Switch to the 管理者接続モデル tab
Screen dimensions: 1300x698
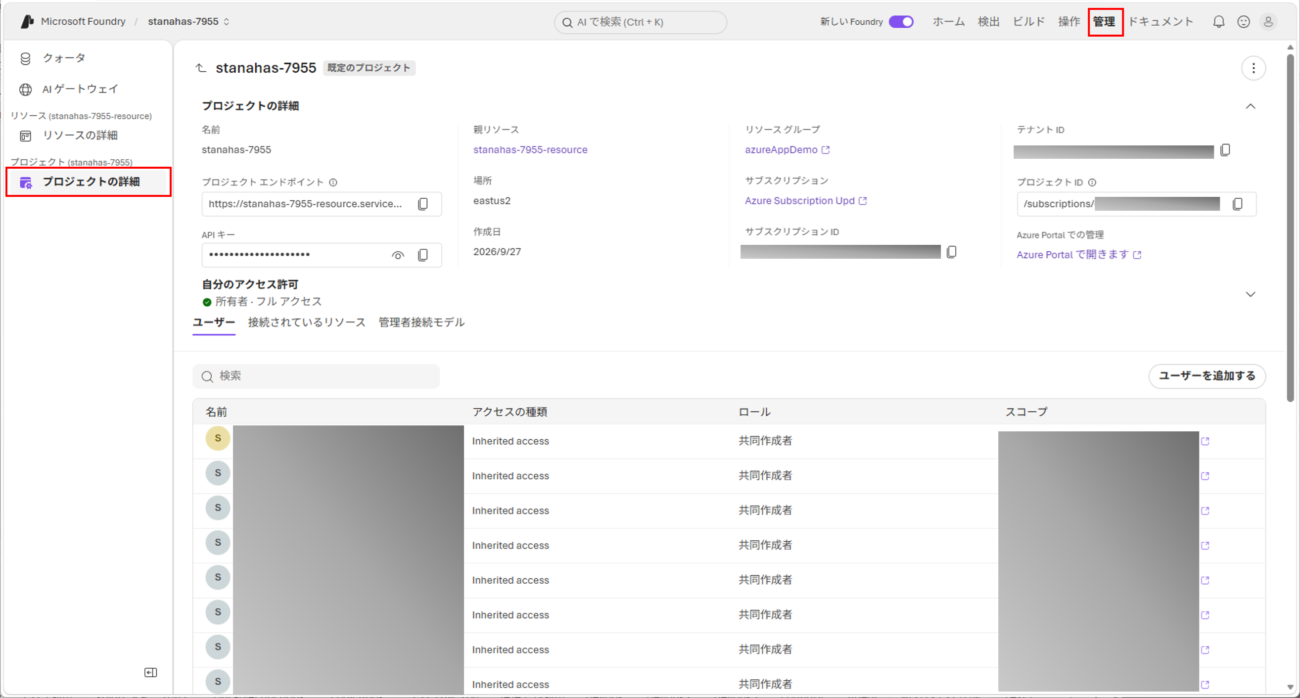[422, 322]
